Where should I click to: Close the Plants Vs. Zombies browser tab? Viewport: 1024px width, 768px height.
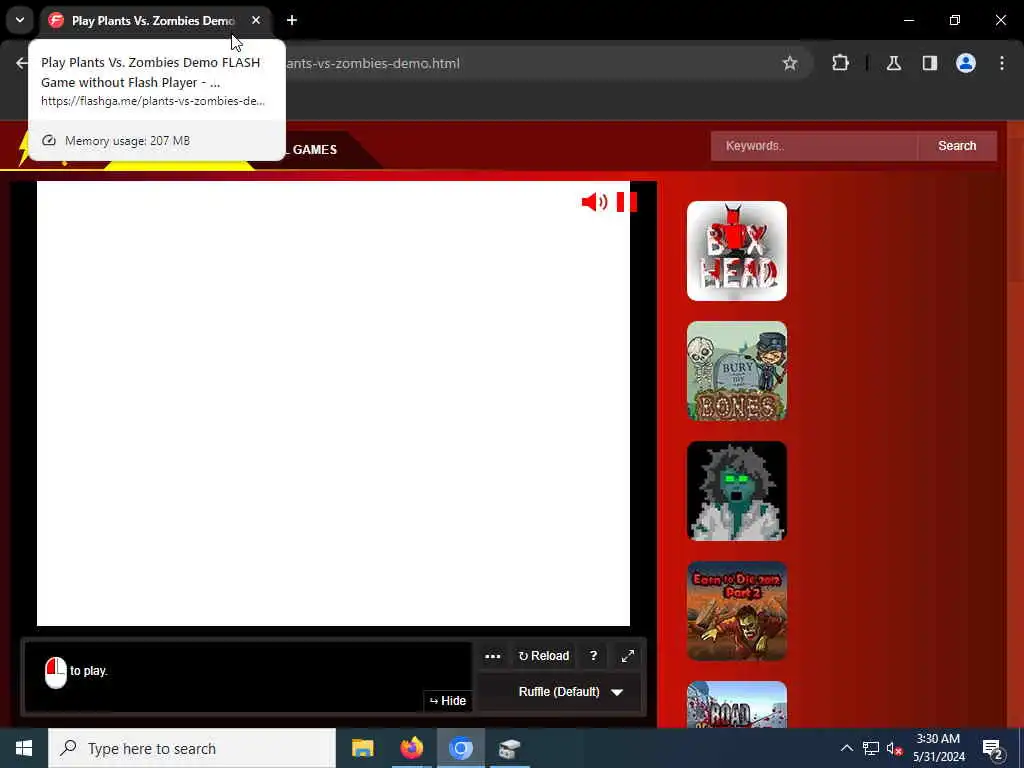pyautogui.click(x=256, y=20)
